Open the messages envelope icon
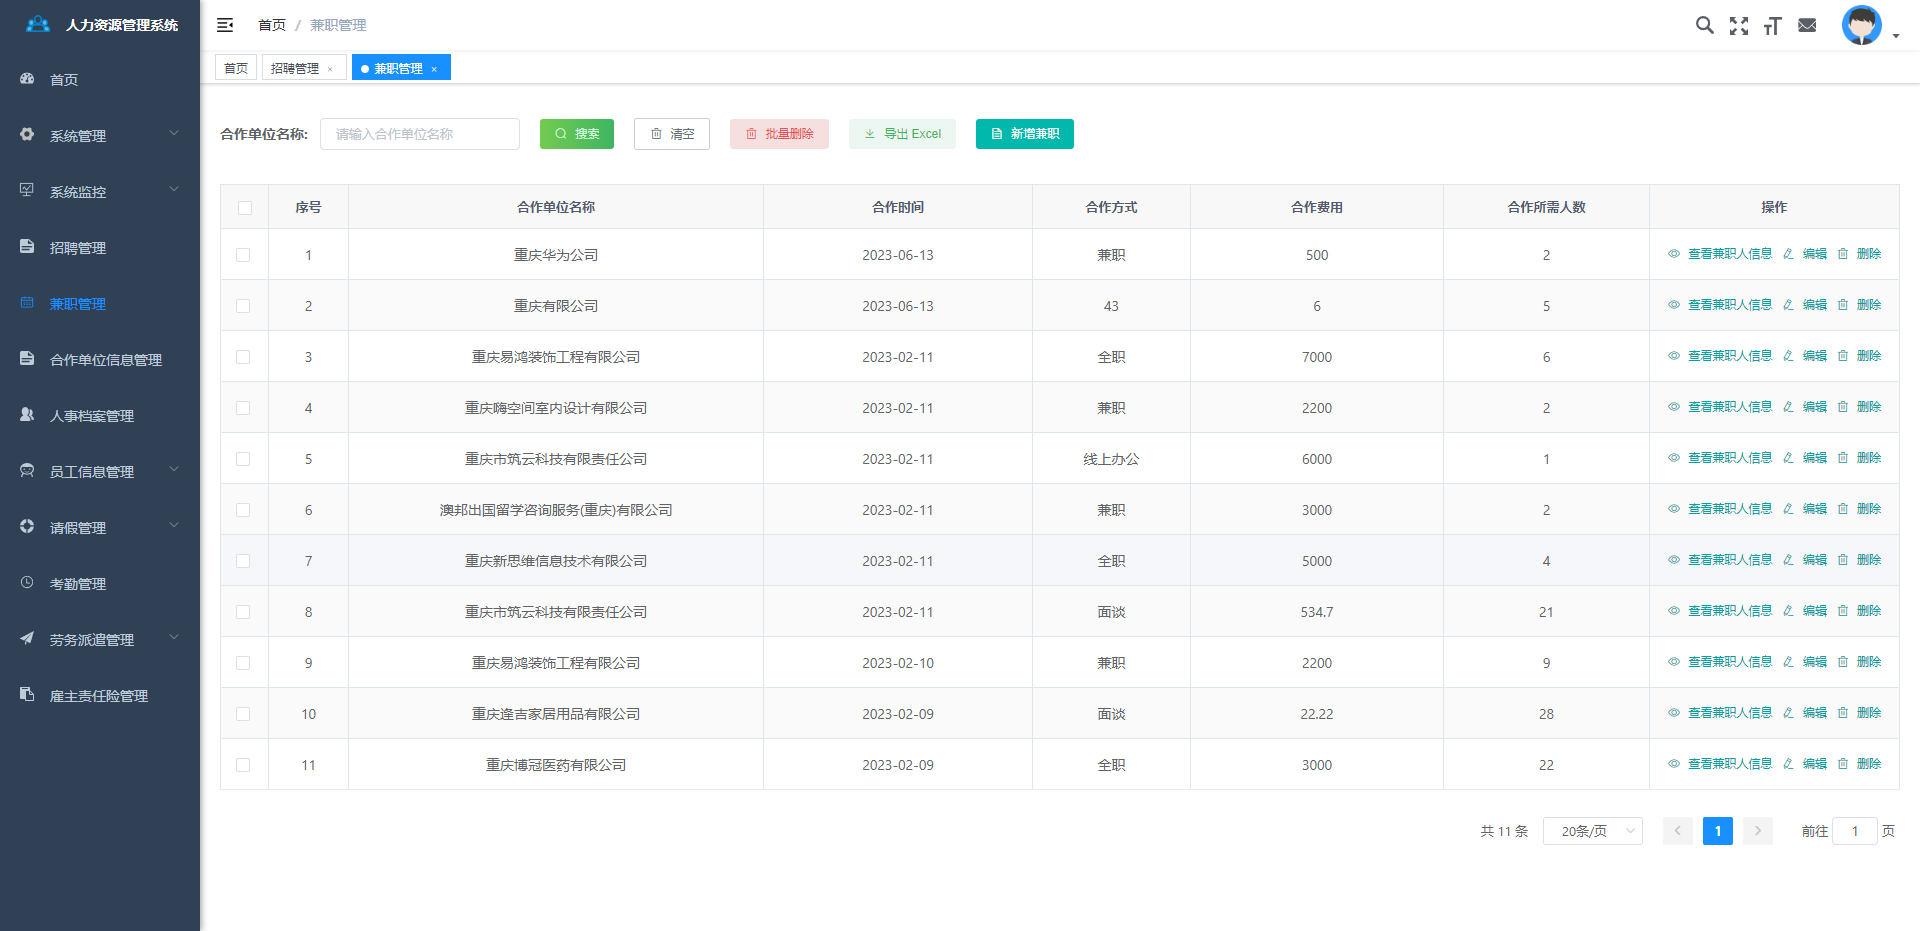This screenshot has width=1920, height=931. point(1807,25)
